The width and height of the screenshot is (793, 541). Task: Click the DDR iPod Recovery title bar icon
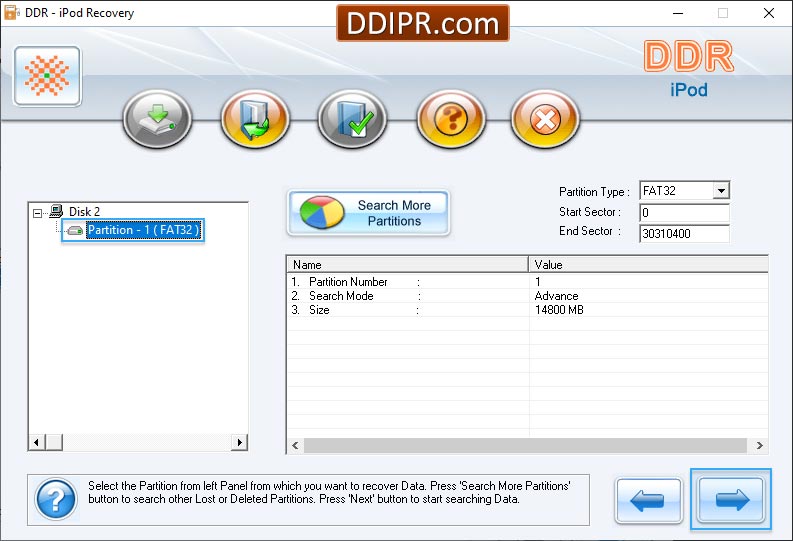click(x=12, y=13)
